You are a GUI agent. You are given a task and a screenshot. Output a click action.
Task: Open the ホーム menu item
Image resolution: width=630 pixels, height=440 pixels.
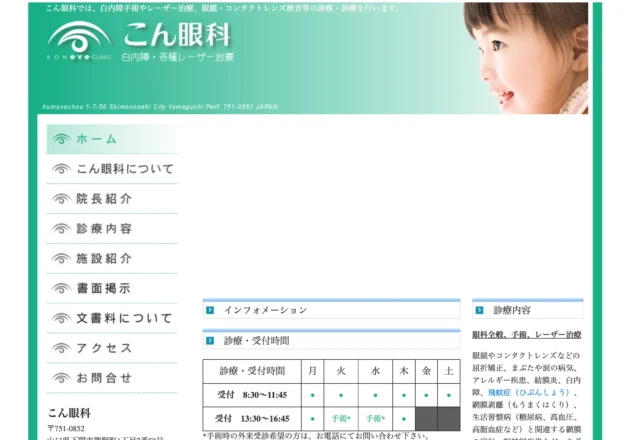point(112,139)
